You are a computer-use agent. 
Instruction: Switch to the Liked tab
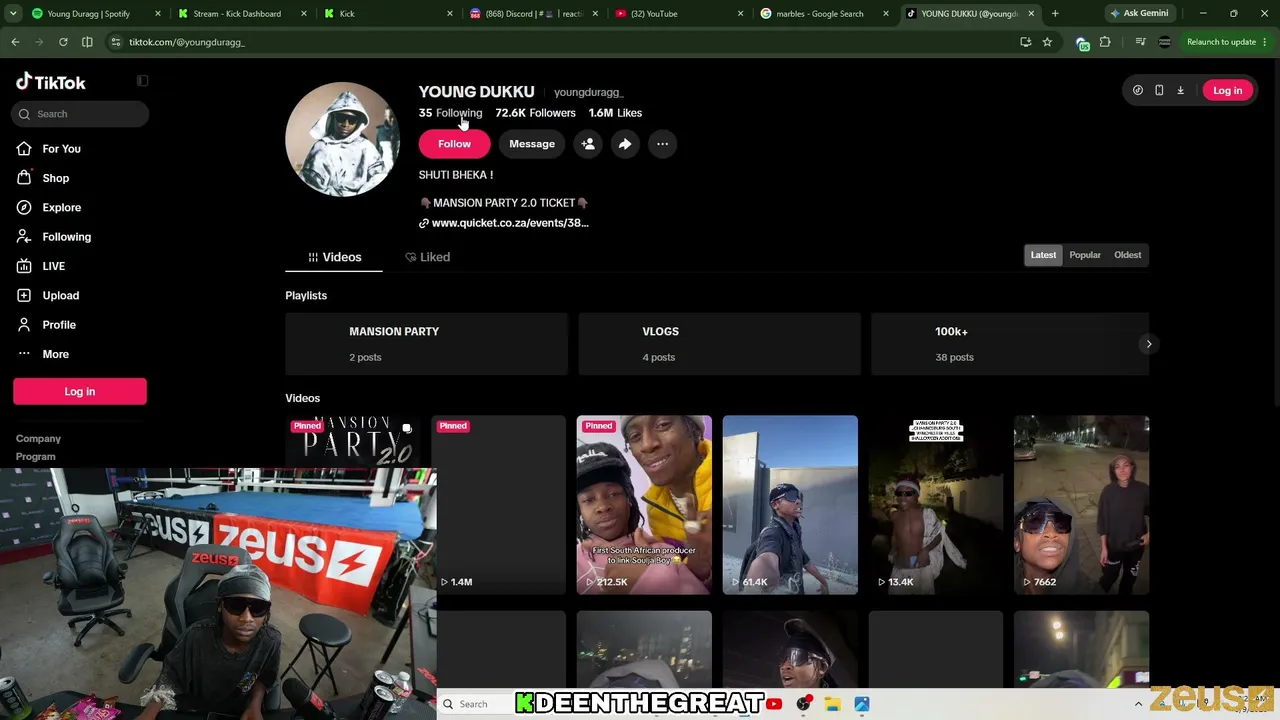[x=428, y=257]
